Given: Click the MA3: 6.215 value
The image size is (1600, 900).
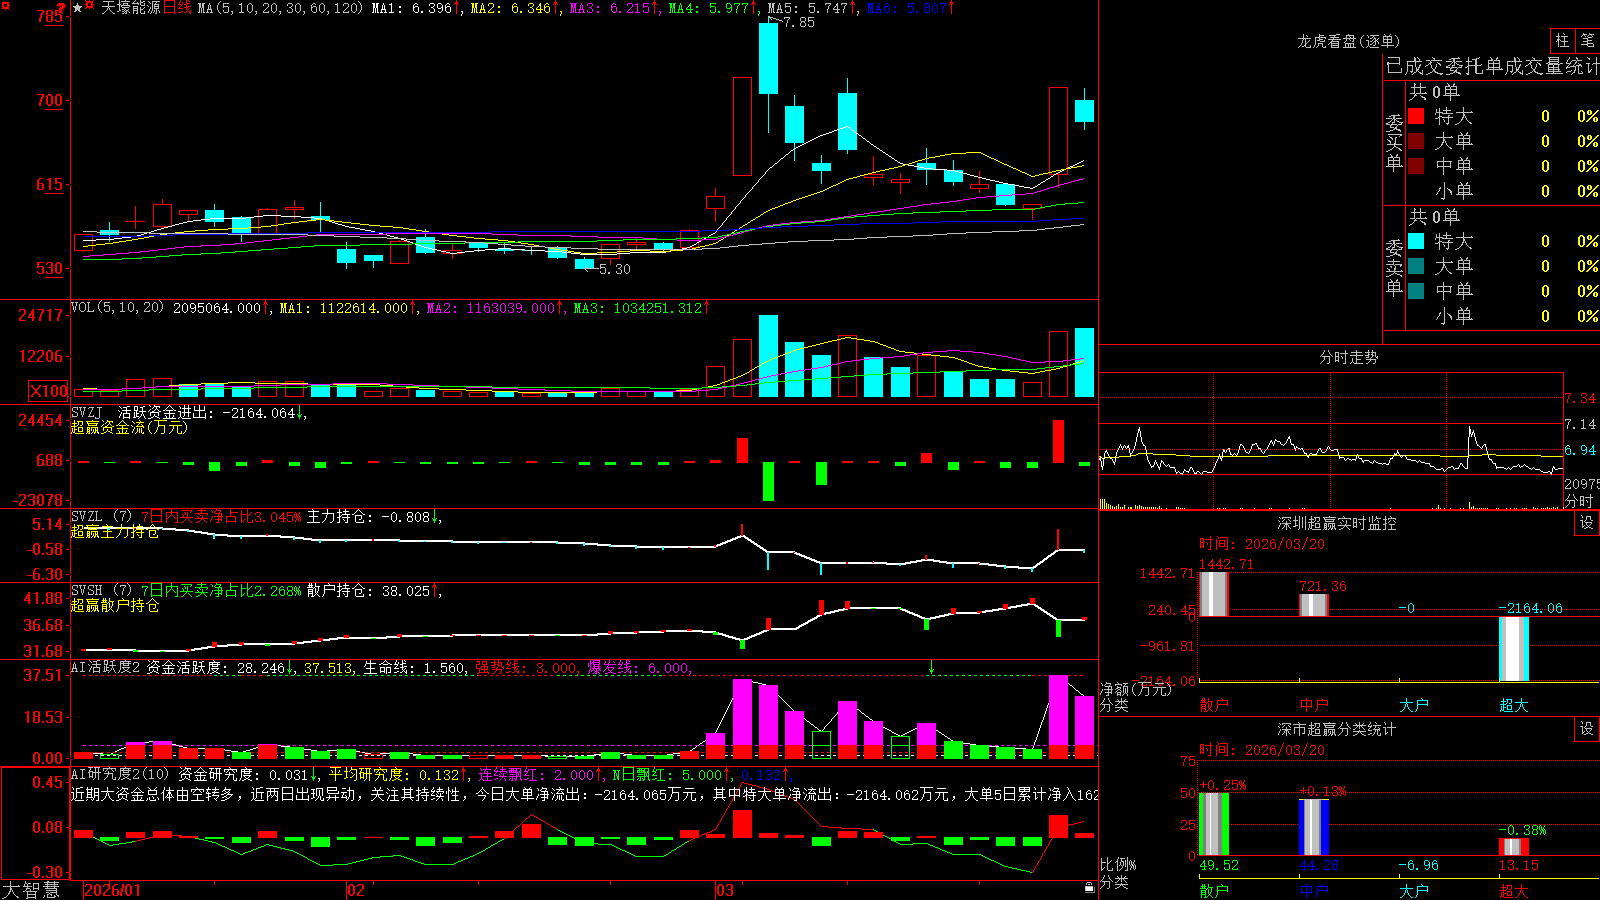Looking at the screenshot, I should pyautogui.click(x=614, y=8).
